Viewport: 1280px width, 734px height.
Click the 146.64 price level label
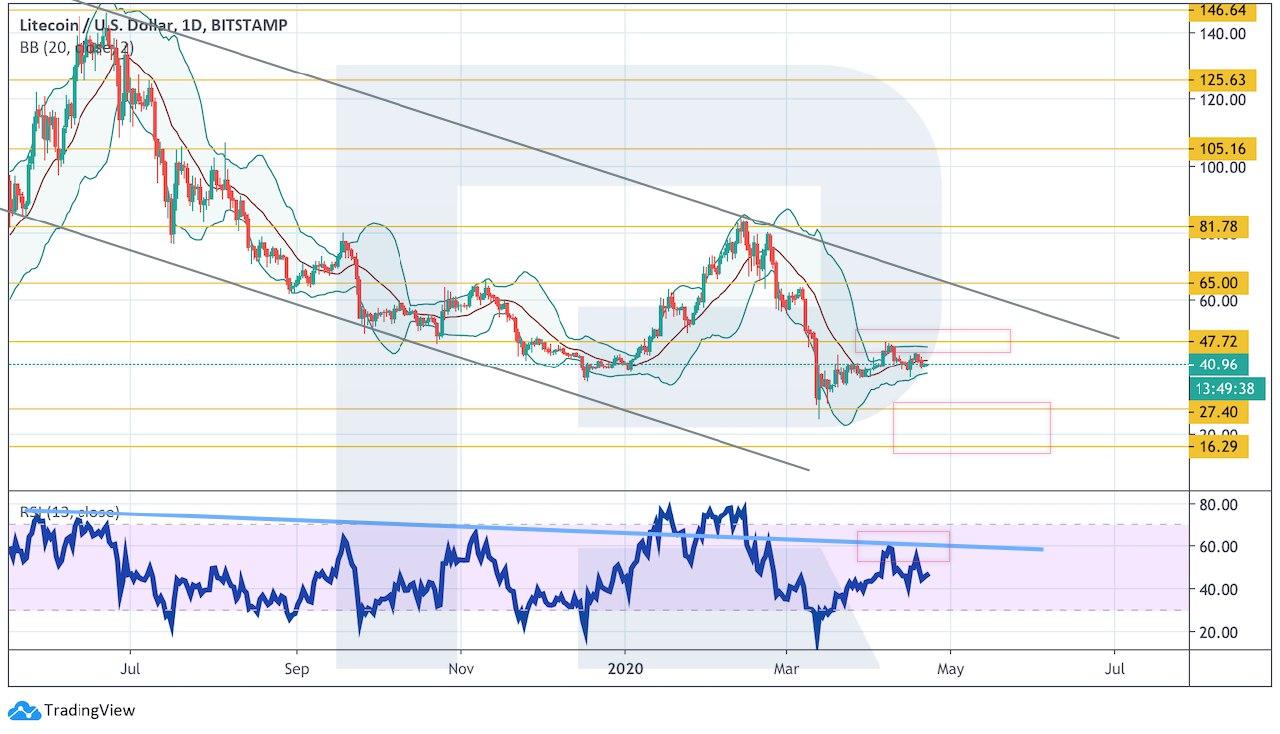click(1220, 11)
